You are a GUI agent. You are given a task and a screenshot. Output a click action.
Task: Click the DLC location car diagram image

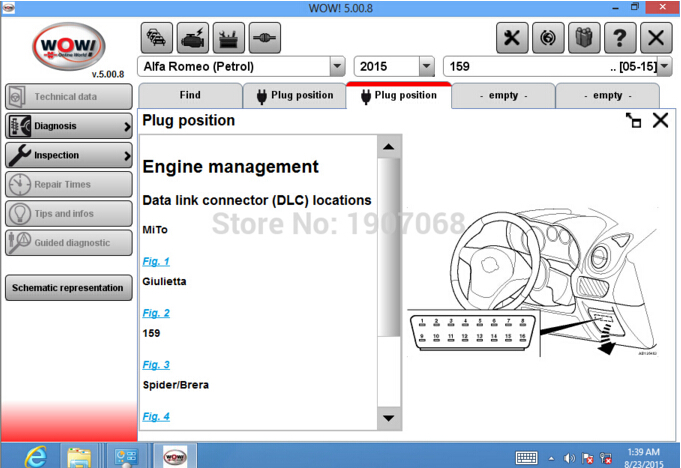click(x=533, y=282)
